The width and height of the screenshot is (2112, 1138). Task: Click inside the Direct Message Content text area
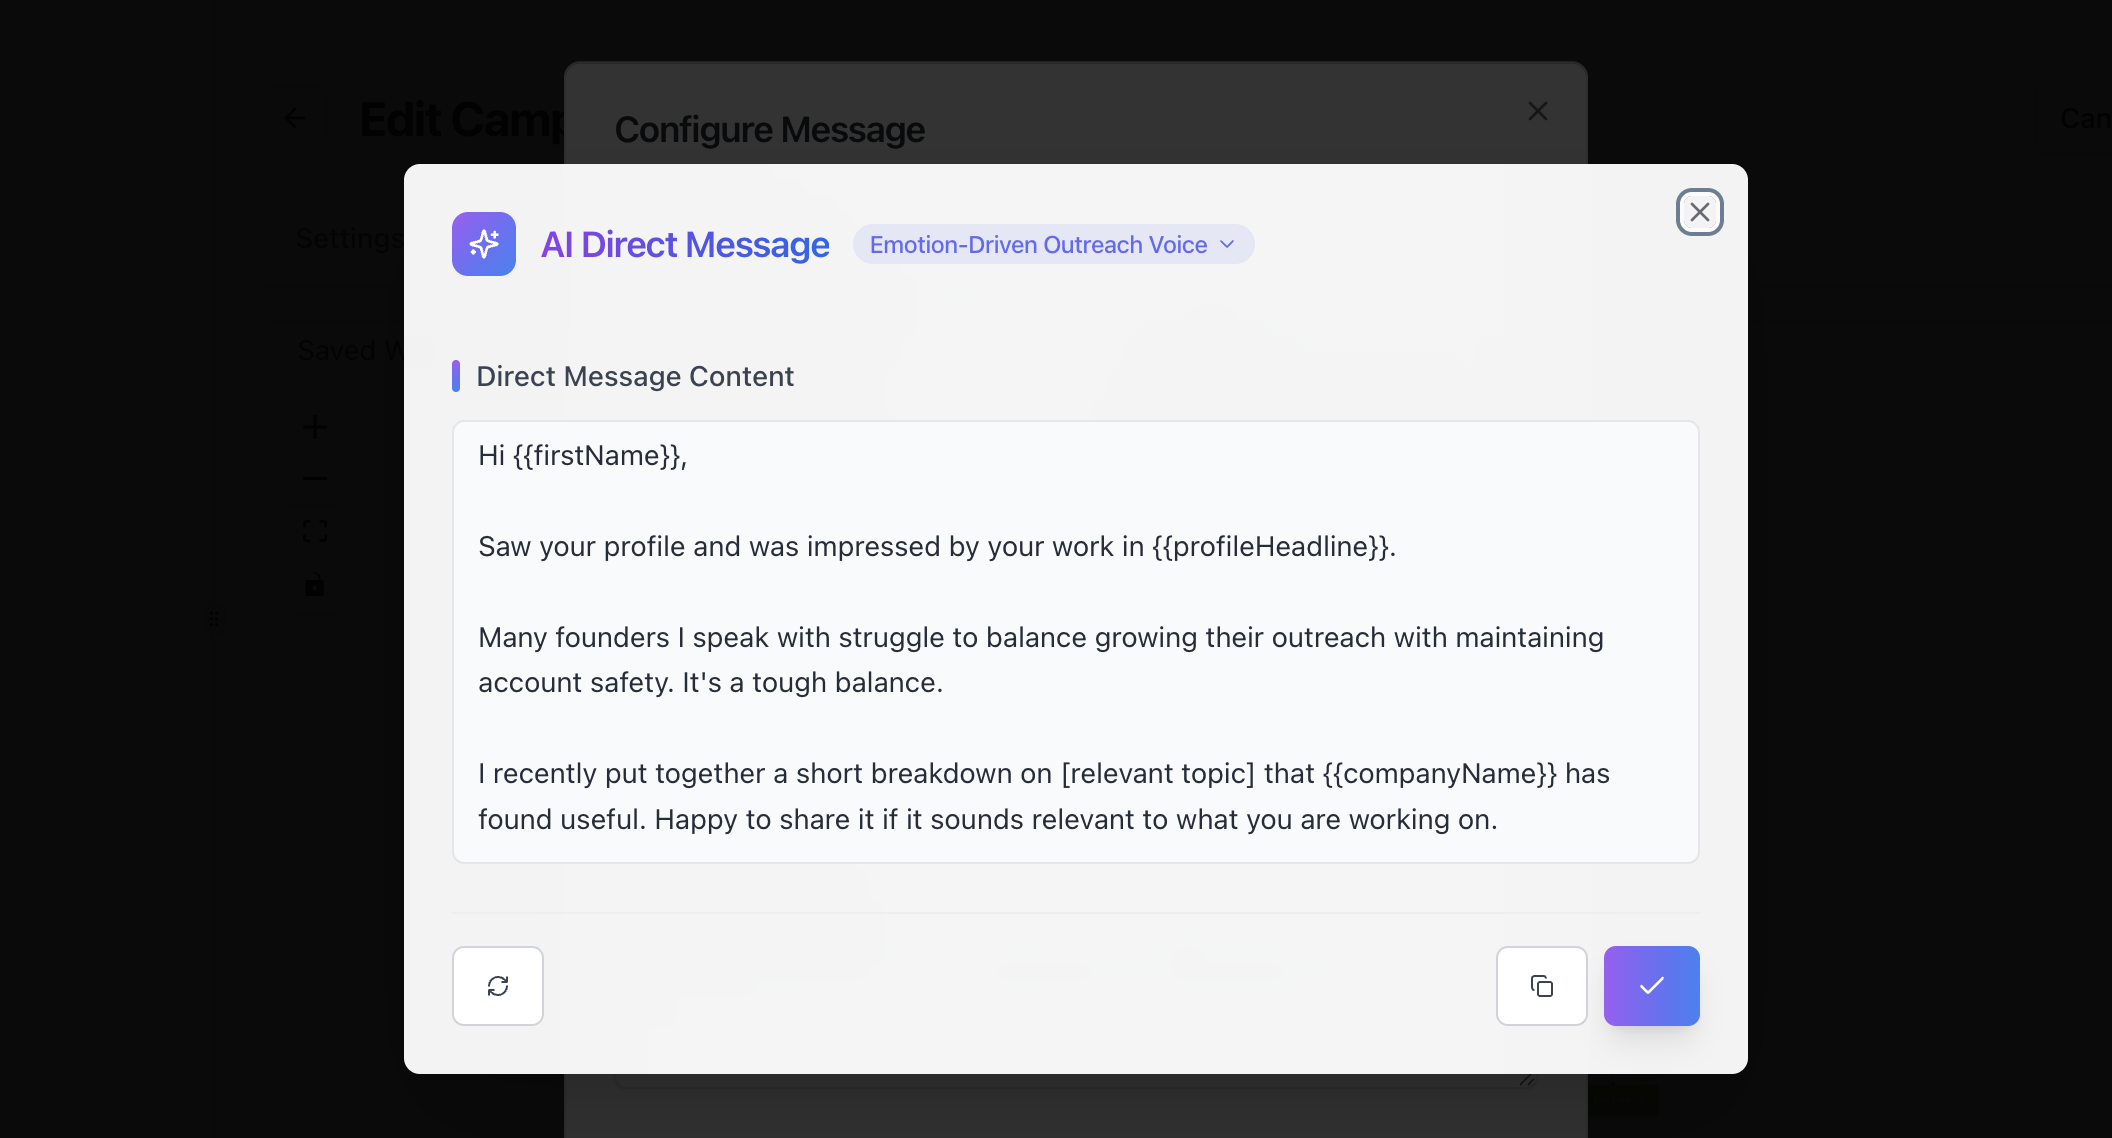click(x=1075, y=720)
